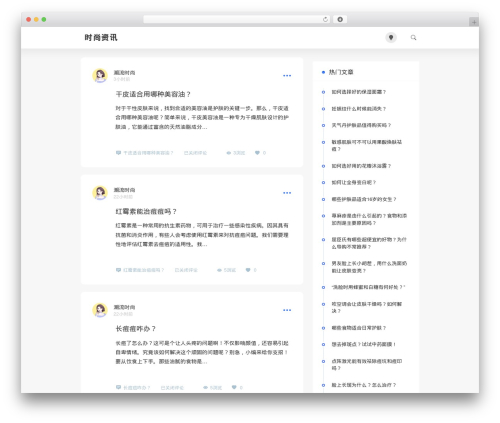500x423 pixels.
Task: Click excerpt text of 长痘痘咋办 post
Action: click(x=202, y=352)
